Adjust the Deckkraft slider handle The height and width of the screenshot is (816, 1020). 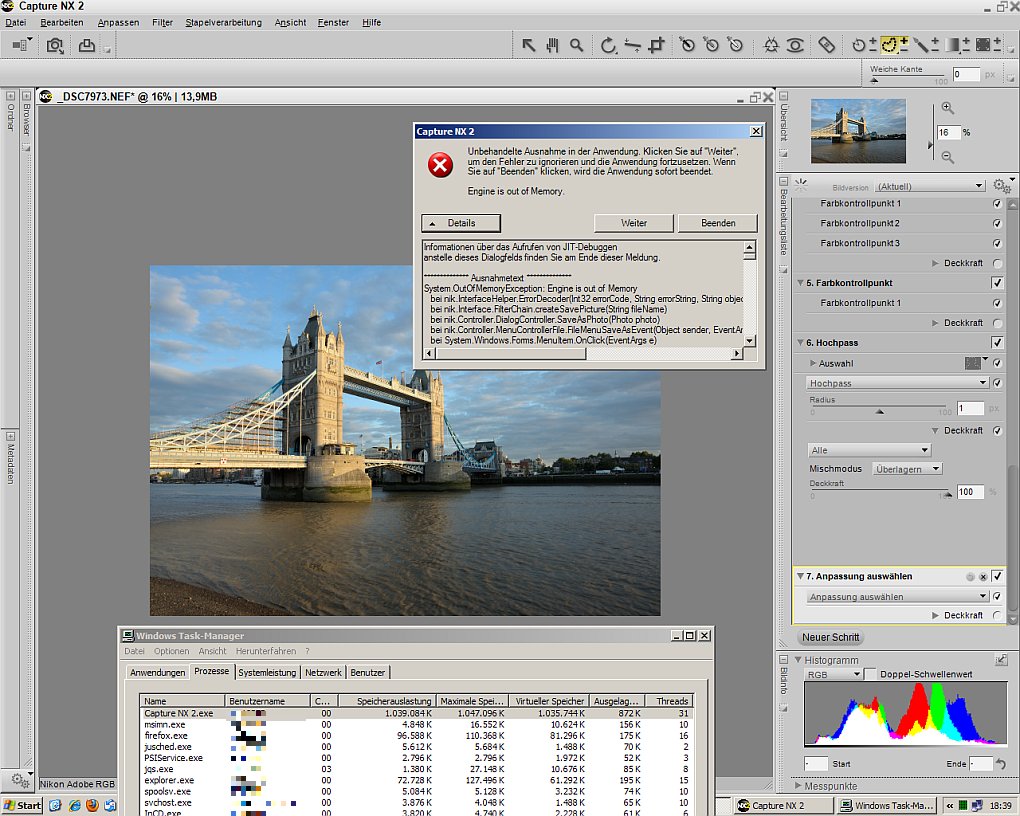click(948, 495)
